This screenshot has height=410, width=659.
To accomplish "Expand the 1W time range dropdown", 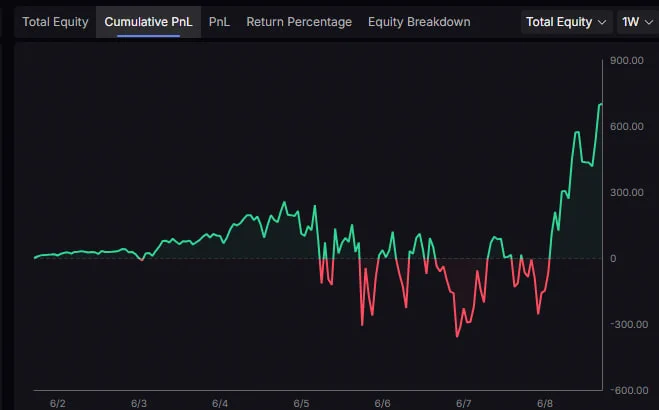I will [x=638, y=22].
